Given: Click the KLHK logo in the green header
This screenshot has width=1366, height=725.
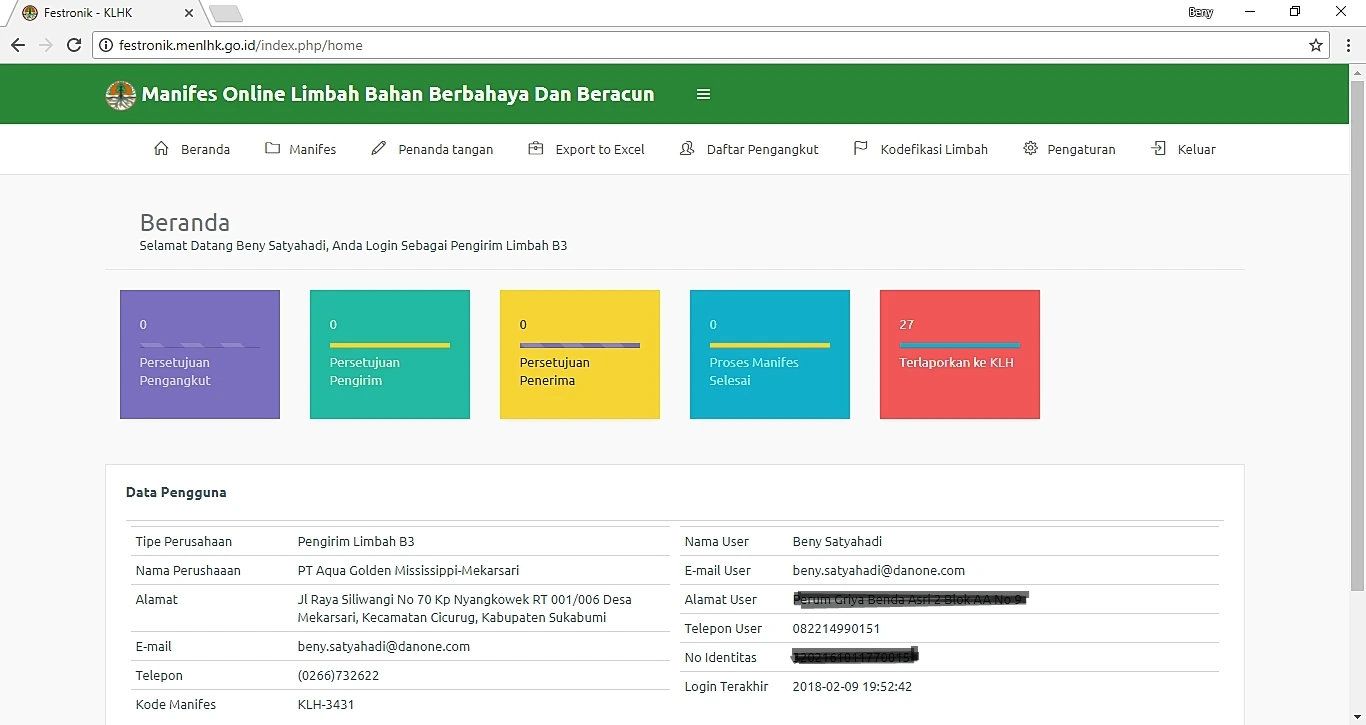Looking at the screenshot, I should [121, 95].
